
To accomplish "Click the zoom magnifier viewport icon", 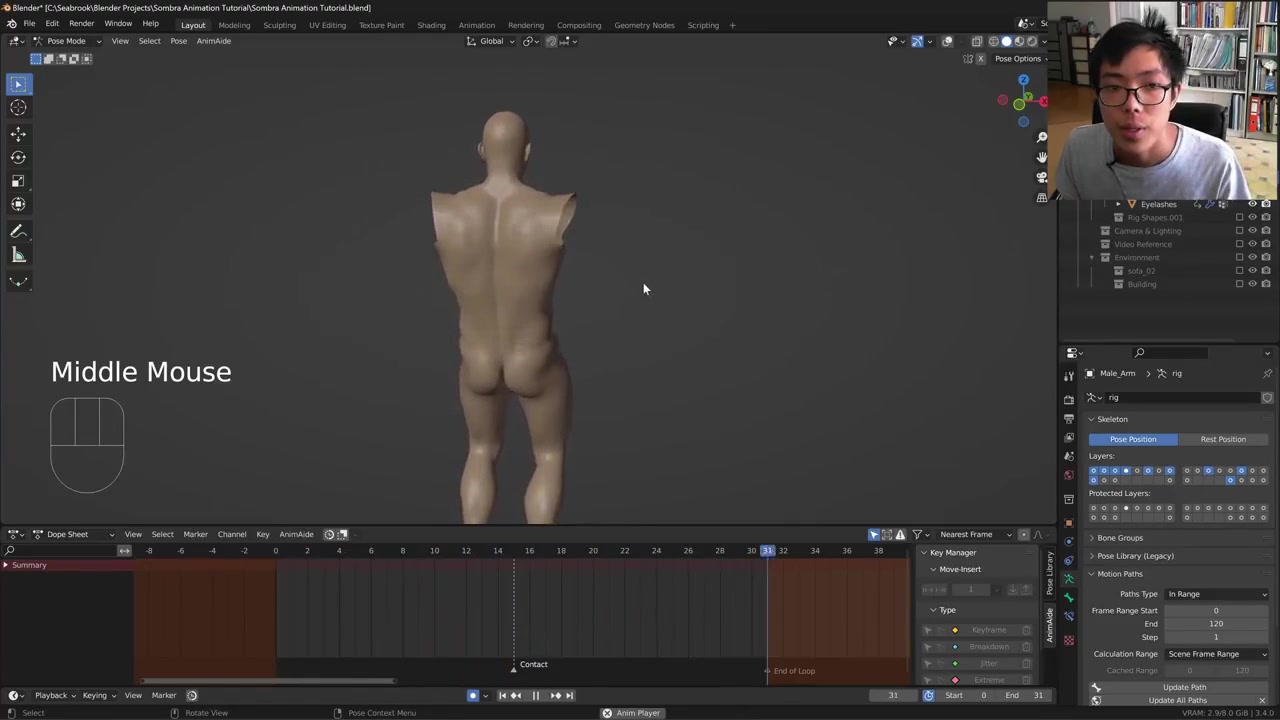I will (x=1042, y=137).
